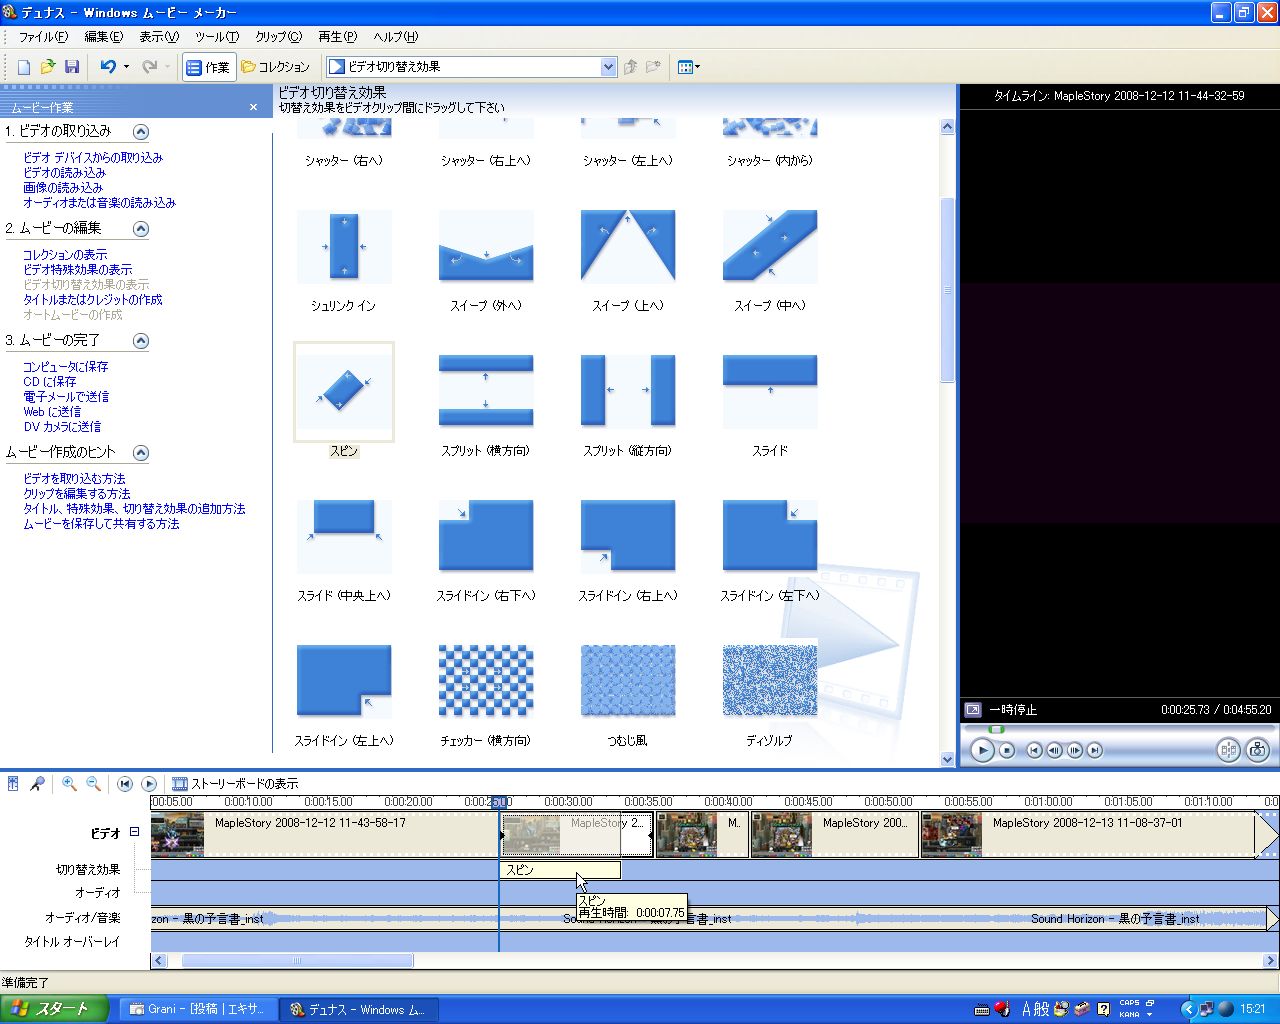Click the Save Project floppy icon
Image resolution: width=1280 pixels, height=1024 pixels.
tap(71, 67)
